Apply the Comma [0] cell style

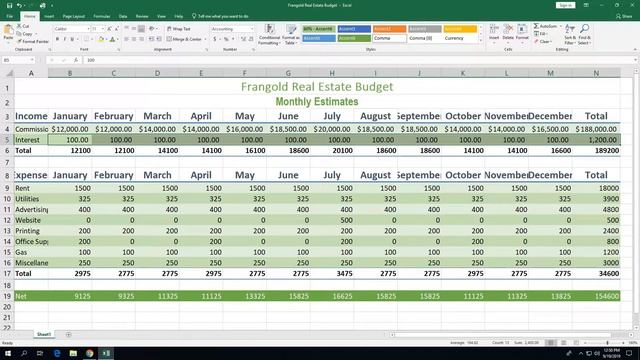click(x=425, y=38)
